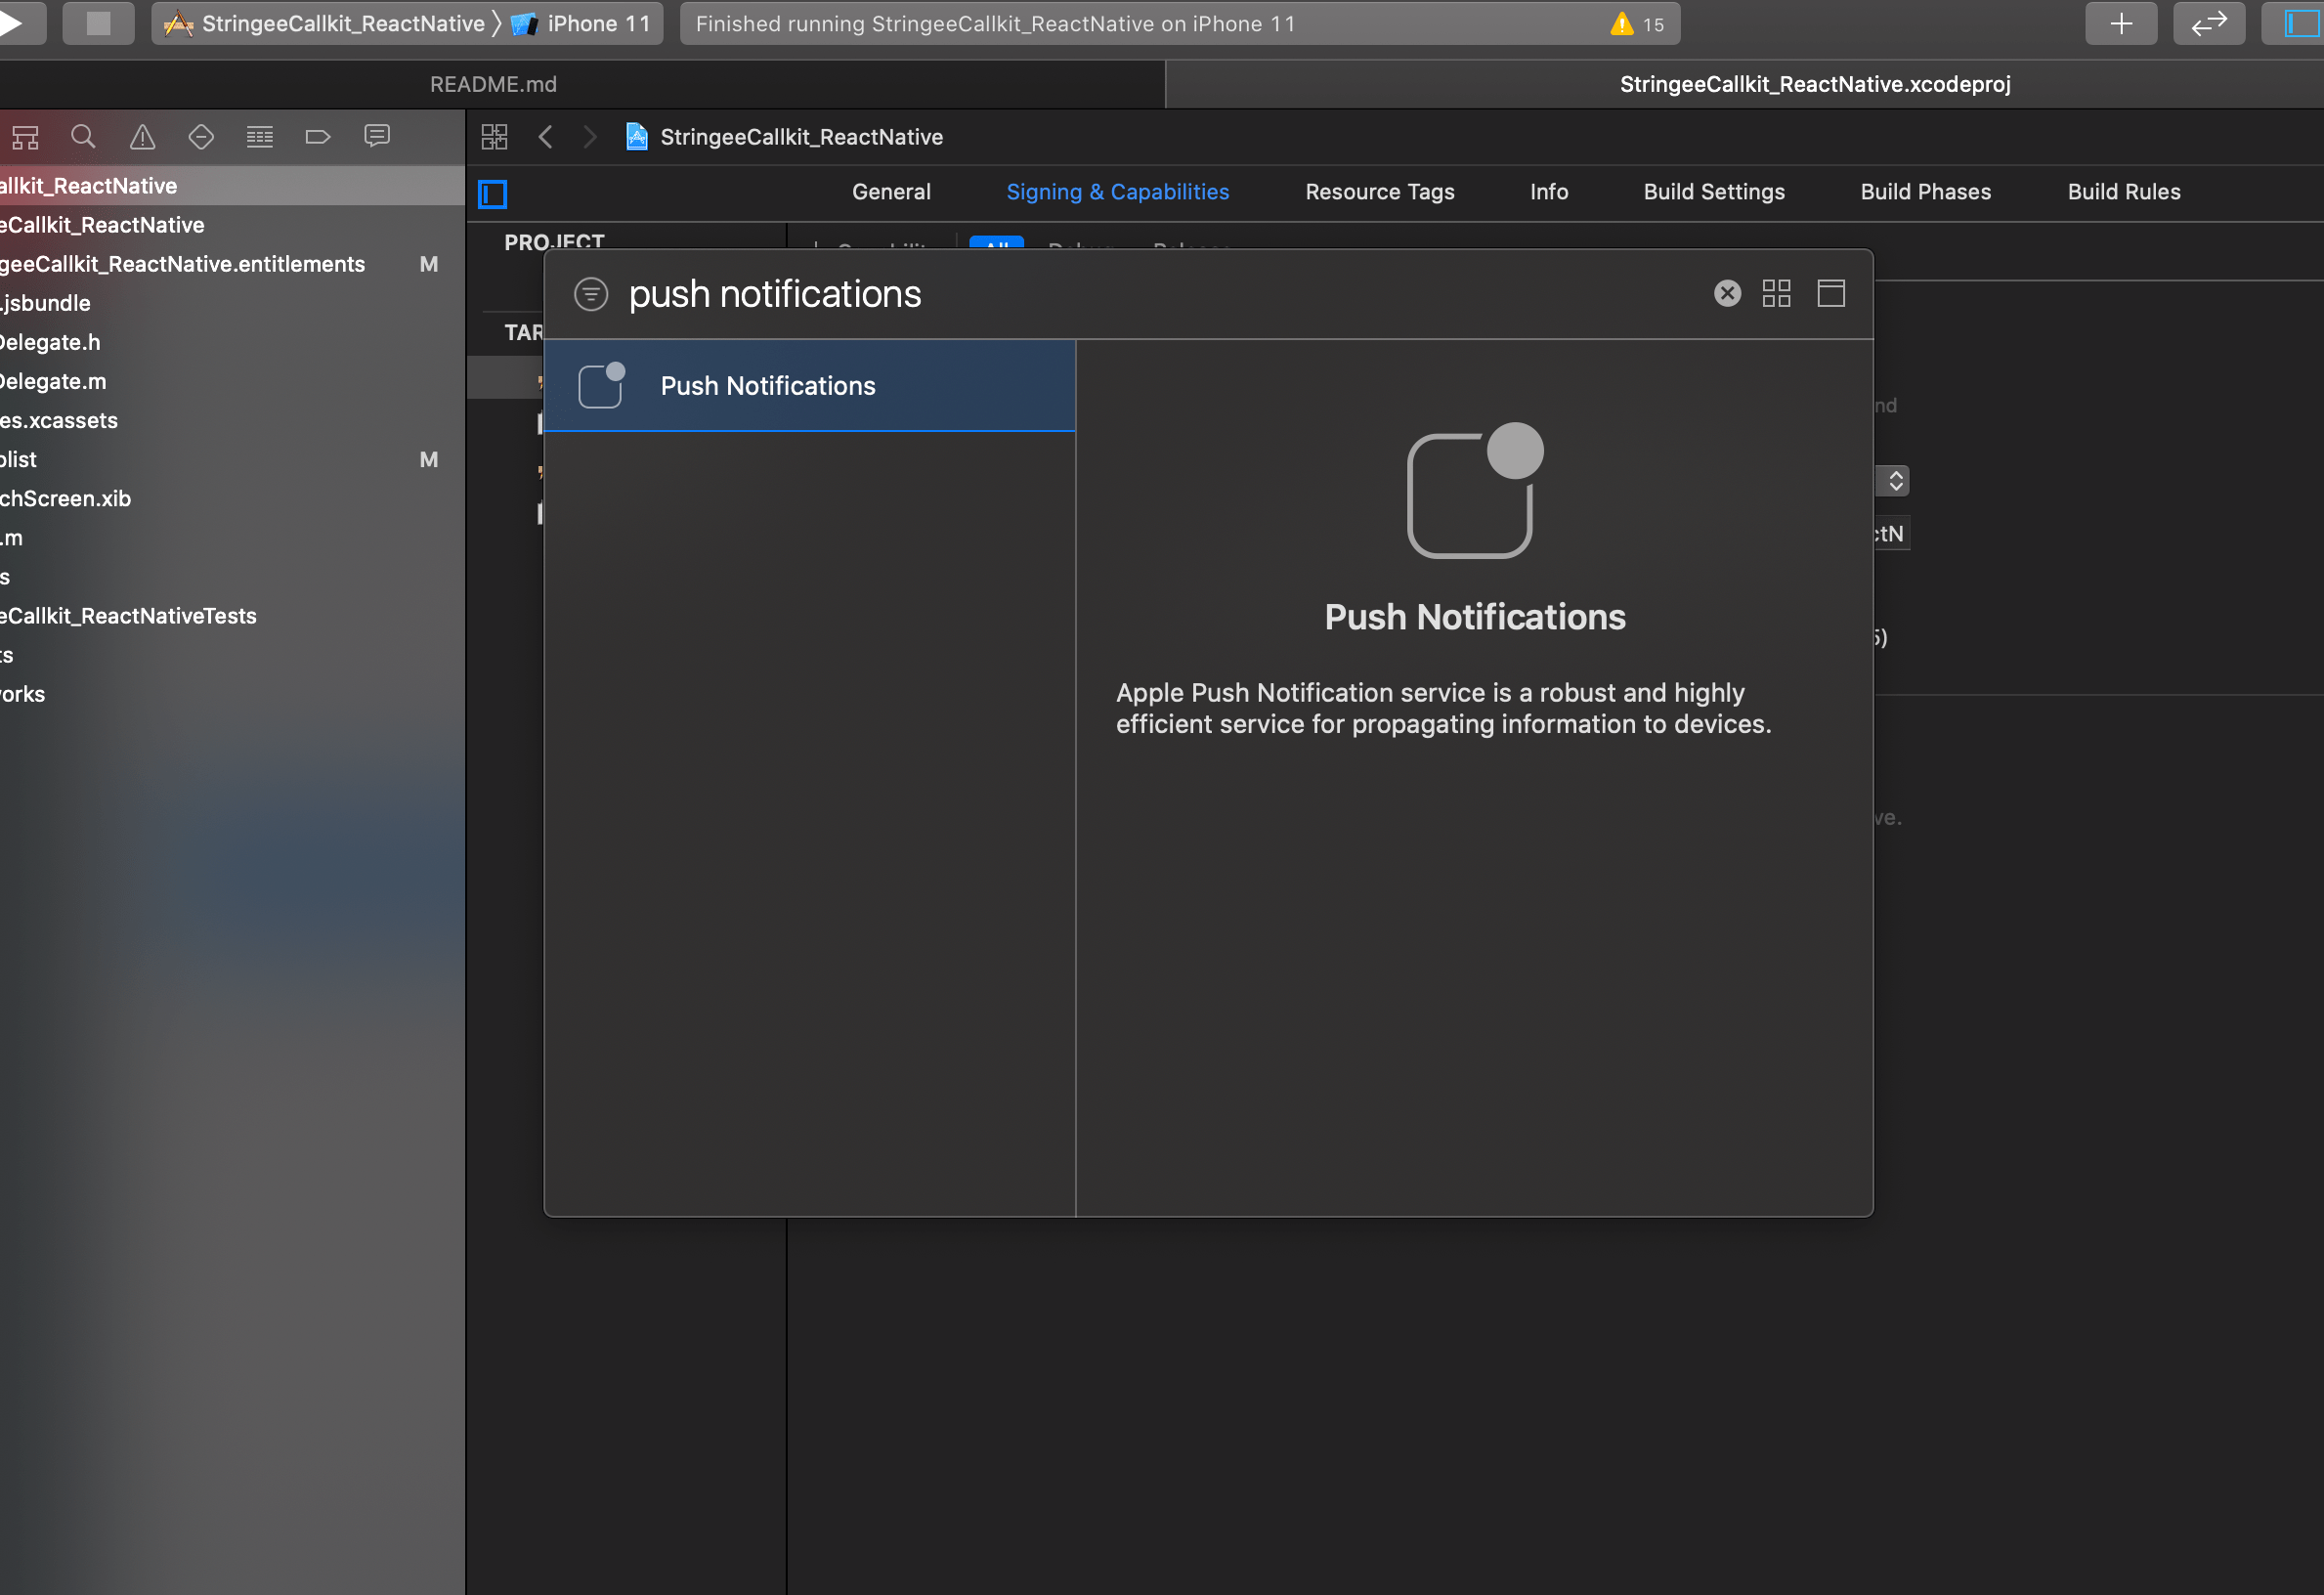Open the Resource Tags tab

pyautogui.click(x=1379, y=192)
